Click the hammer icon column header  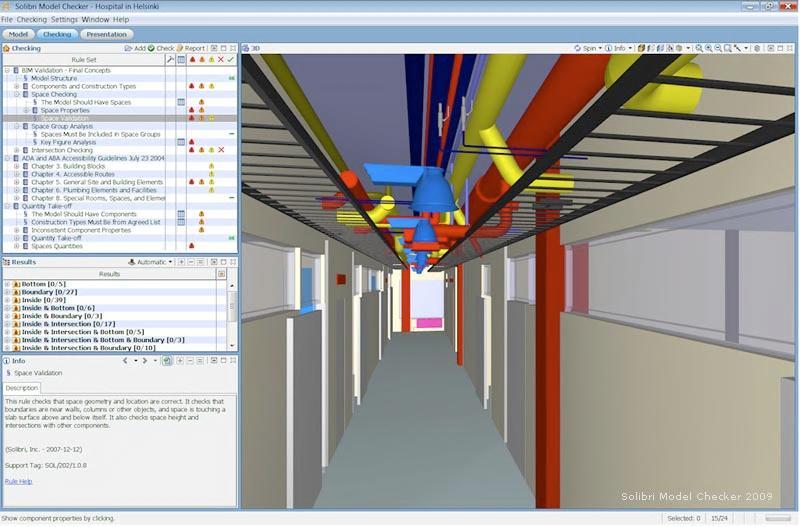[170, 60]
